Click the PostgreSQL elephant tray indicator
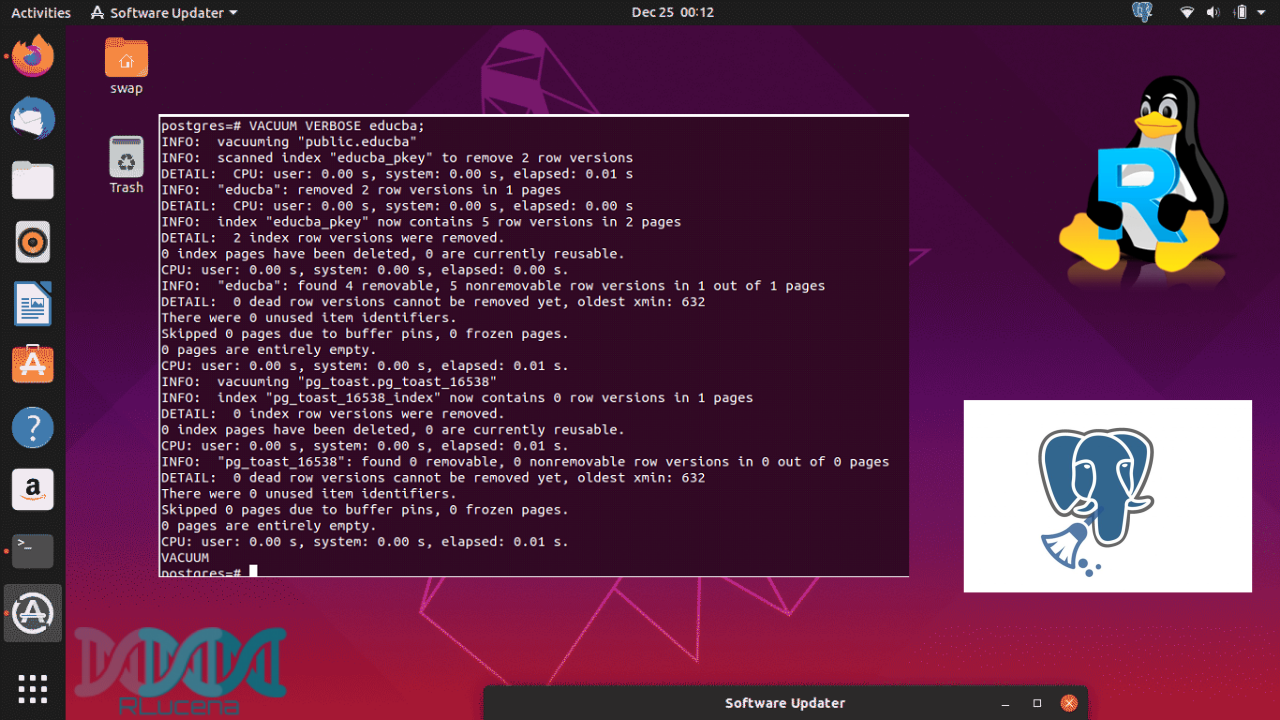Viewport: 1280px width, 720px height. coord(1142,12)
